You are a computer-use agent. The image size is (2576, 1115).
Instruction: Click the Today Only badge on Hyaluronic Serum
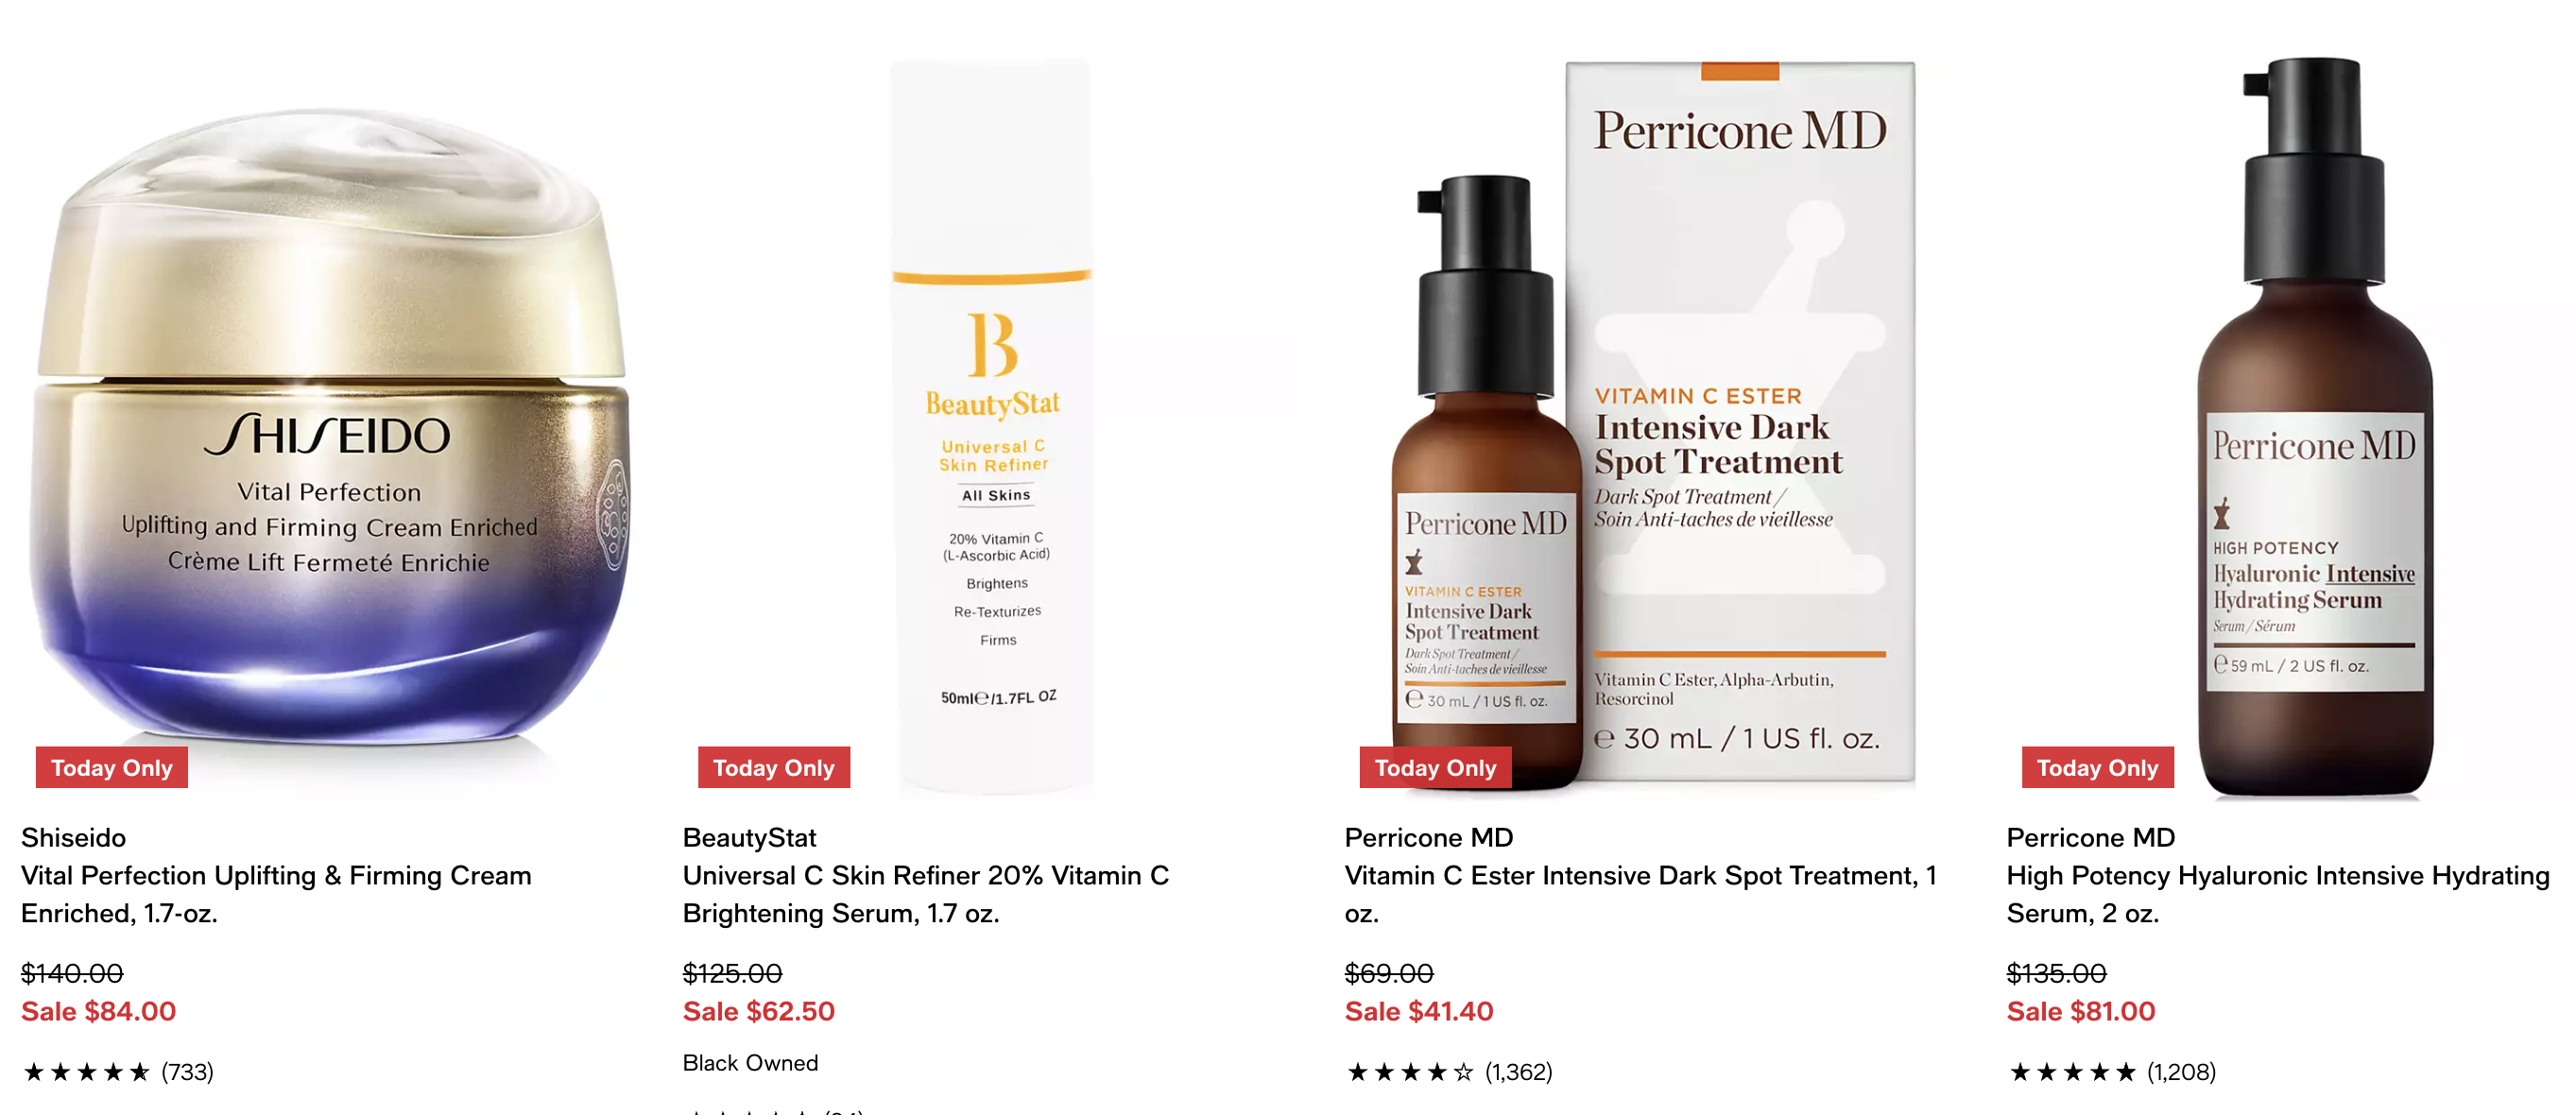click(2097, 767)
